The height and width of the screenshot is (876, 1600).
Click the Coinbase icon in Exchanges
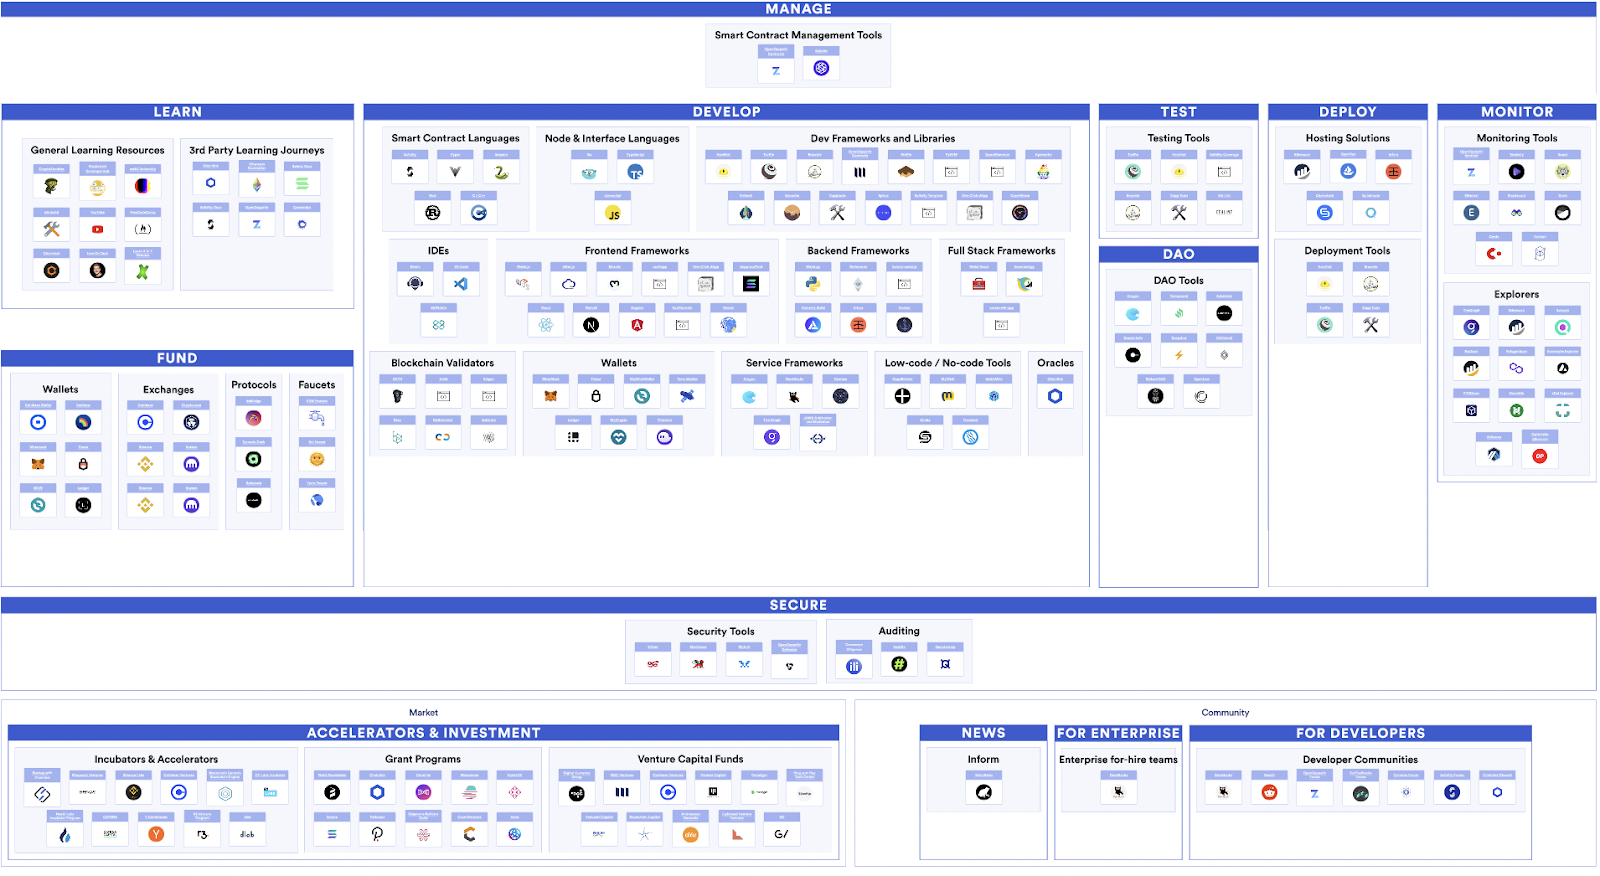point(145,423)
